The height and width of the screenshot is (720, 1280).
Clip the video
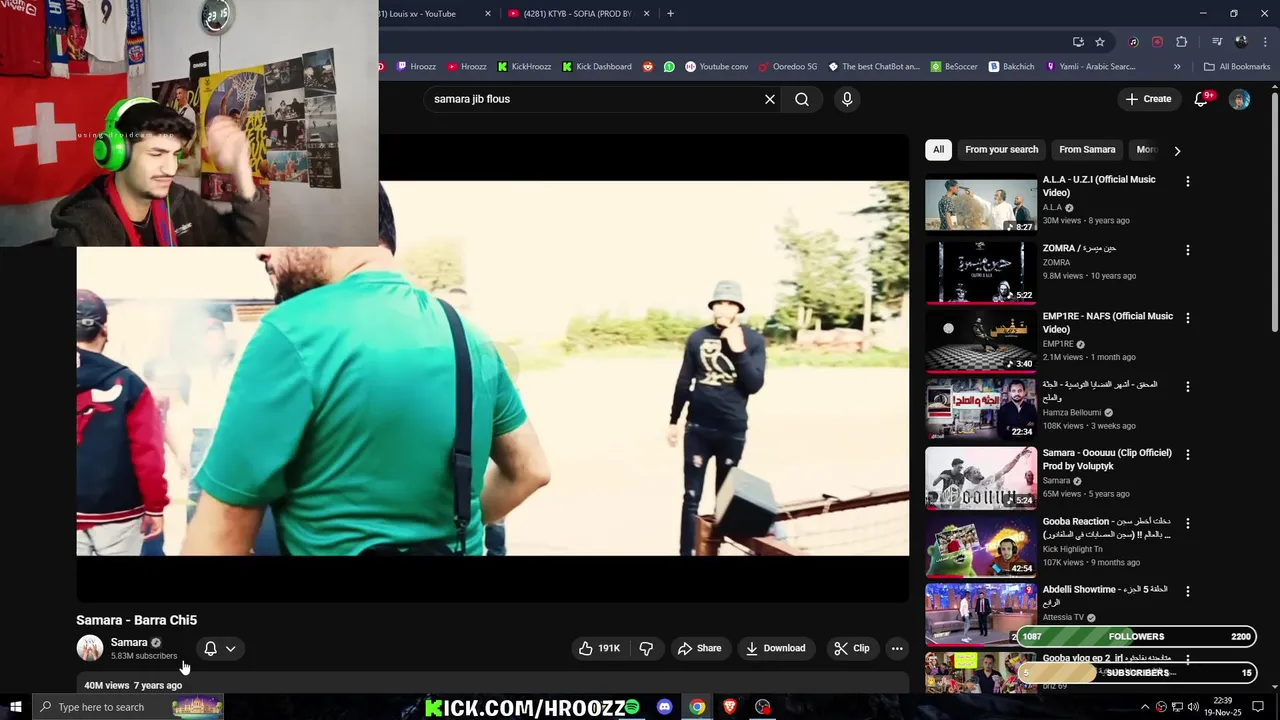[852, 648]
